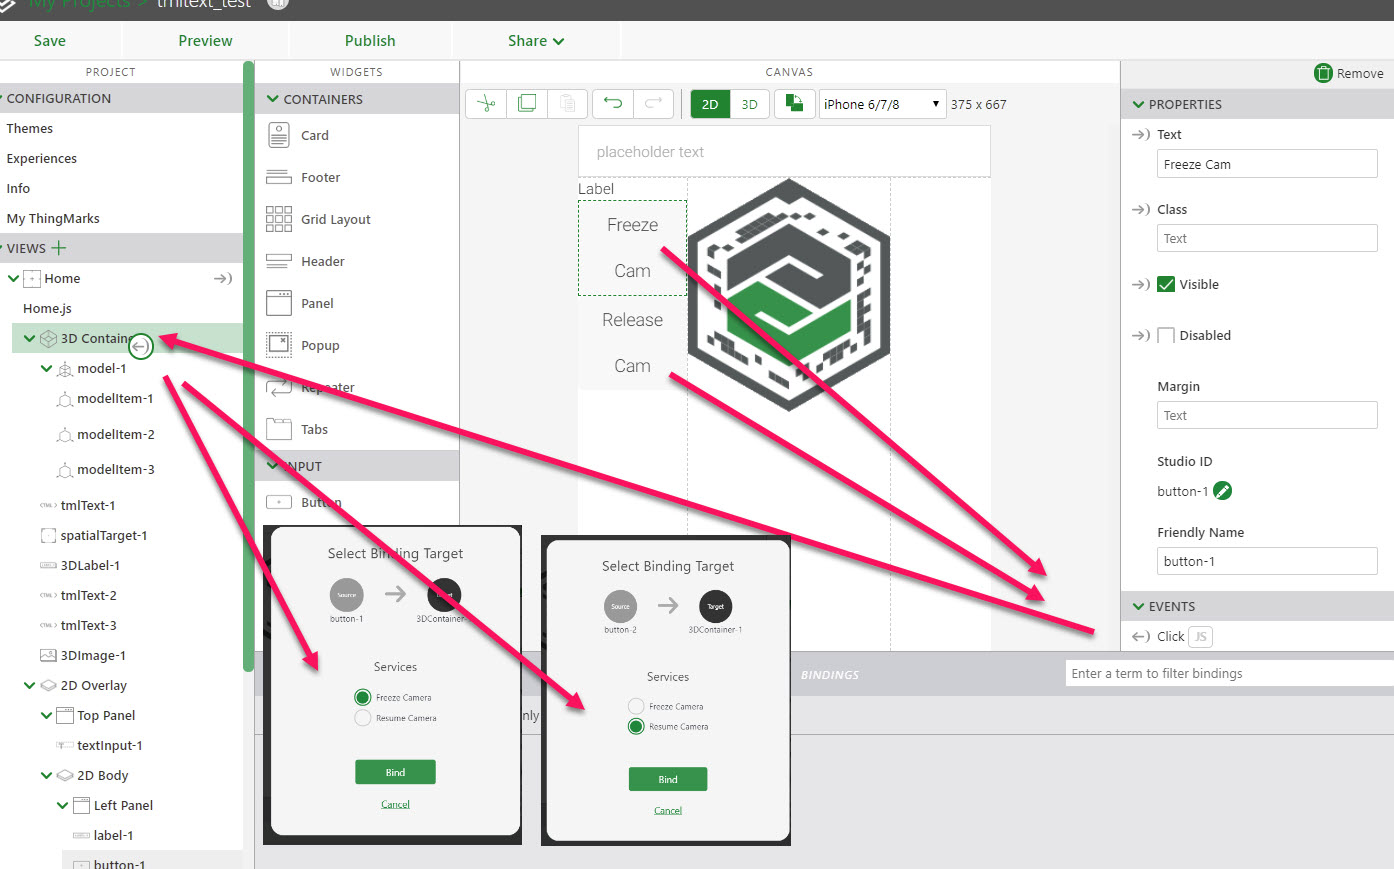
Task: Collapse the 3D Container tree node
Action: tap(28, 338)
